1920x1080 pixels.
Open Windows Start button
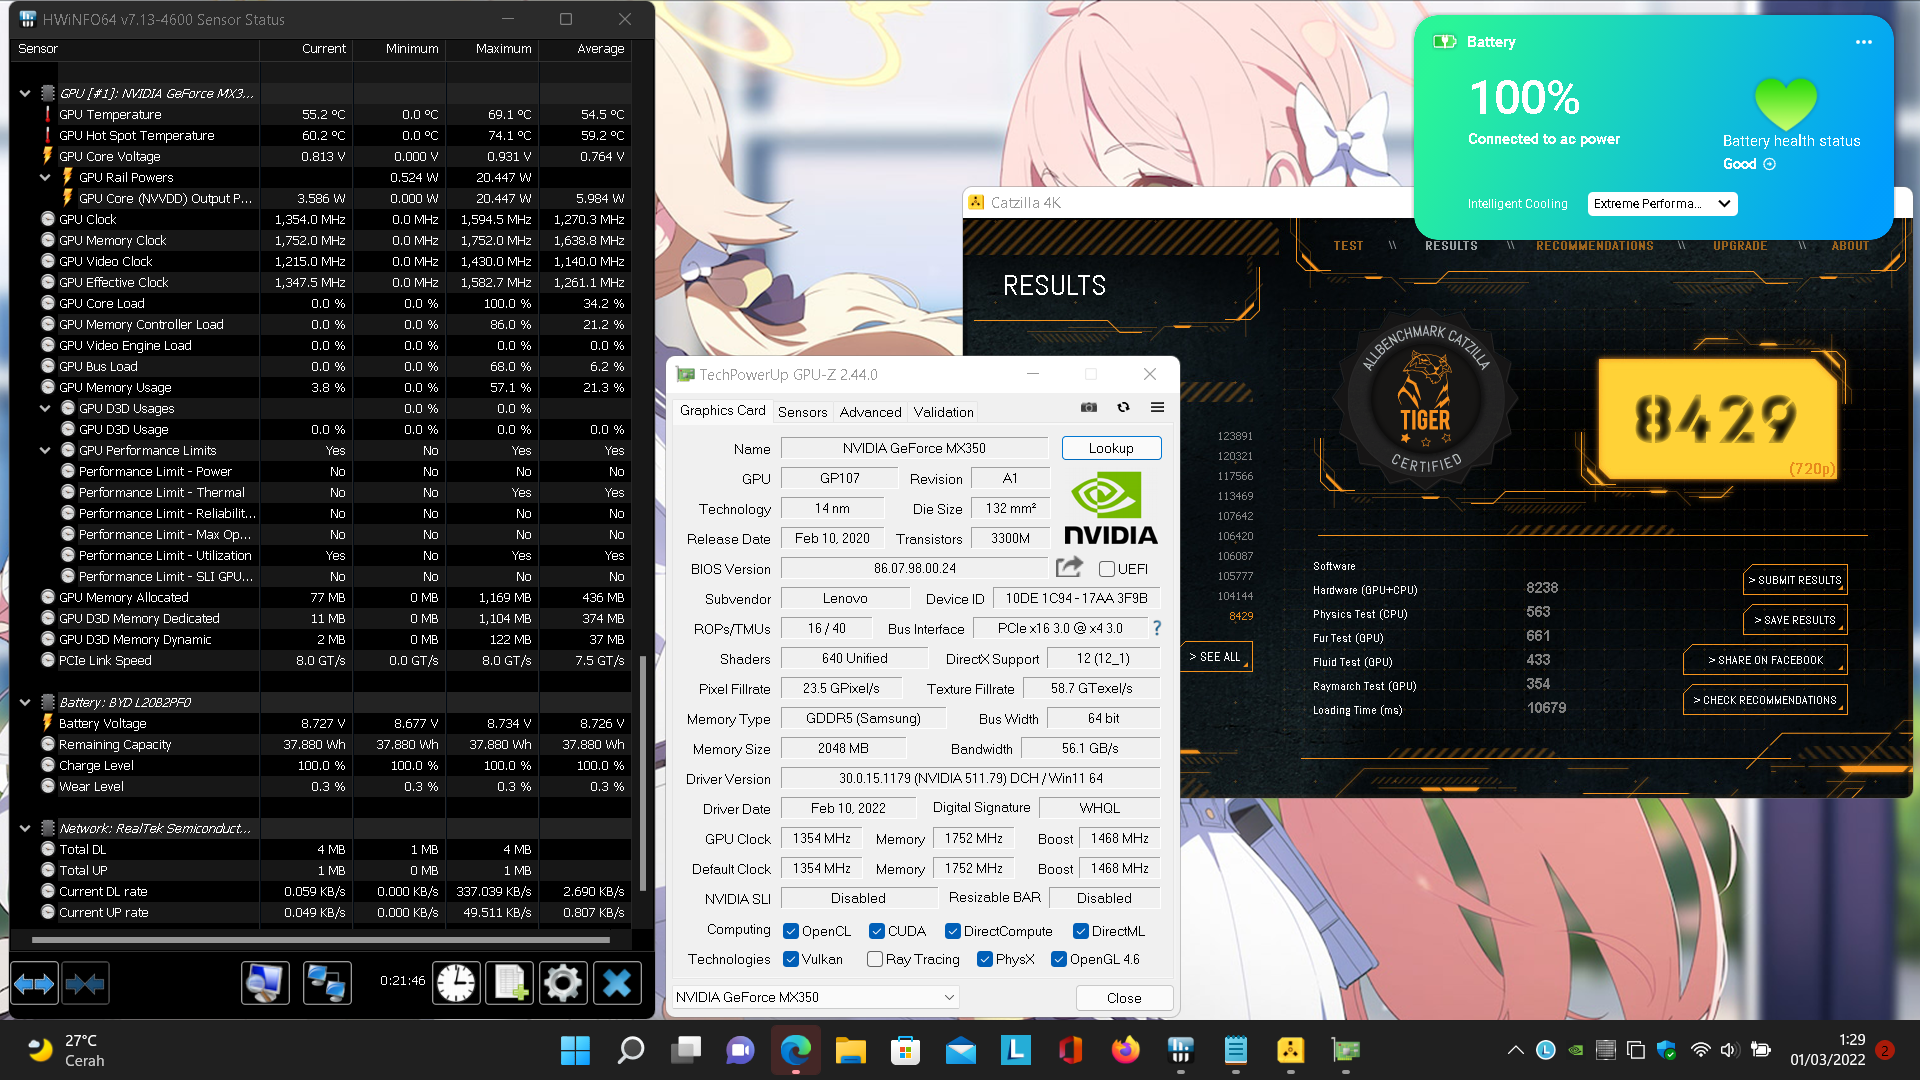(x=575, y=1050)
